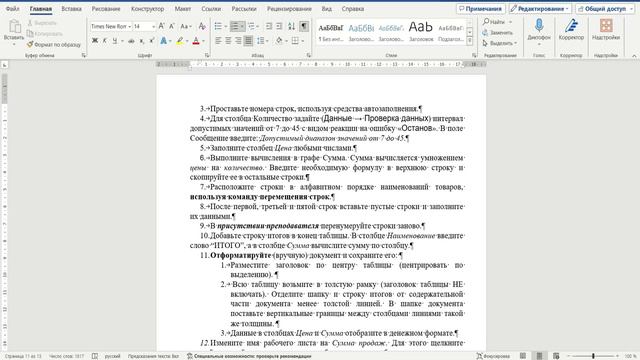Toggle justified text alignment
The height and width of the screenshot is (360, 640).
[x=248, y=40]
